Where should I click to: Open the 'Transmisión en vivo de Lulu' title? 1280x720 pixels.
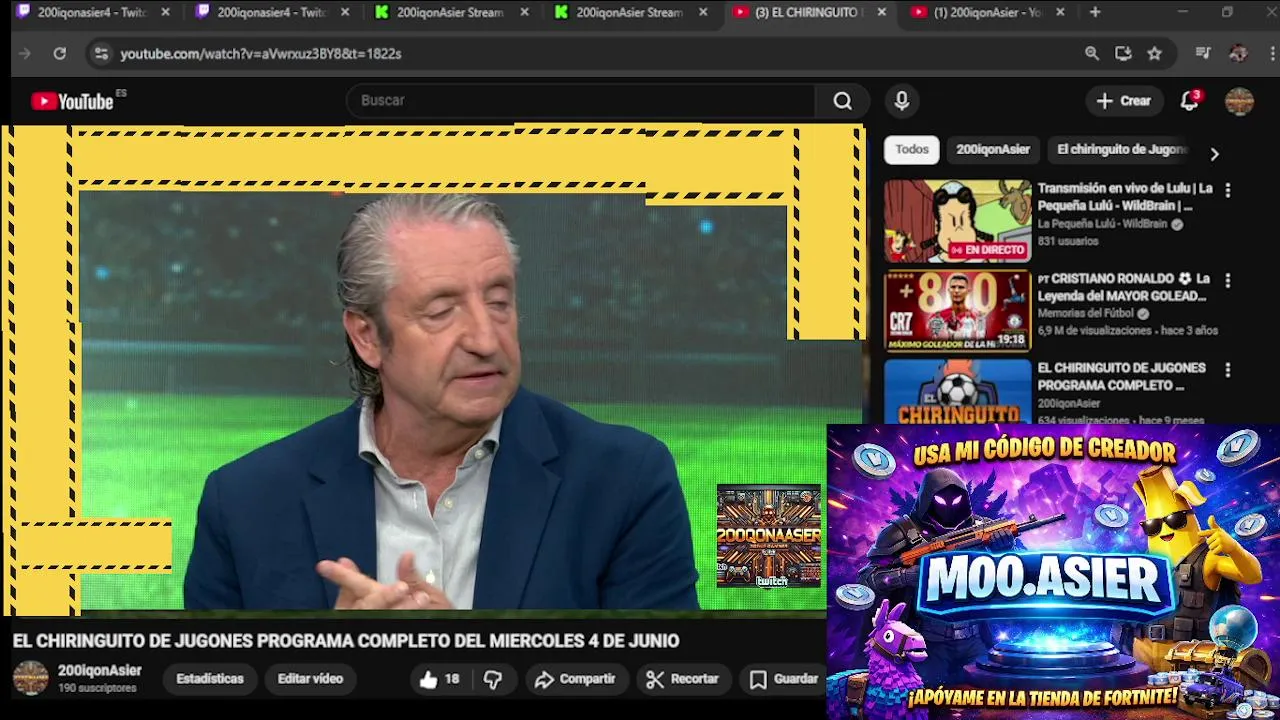(x=1125, y=197)
